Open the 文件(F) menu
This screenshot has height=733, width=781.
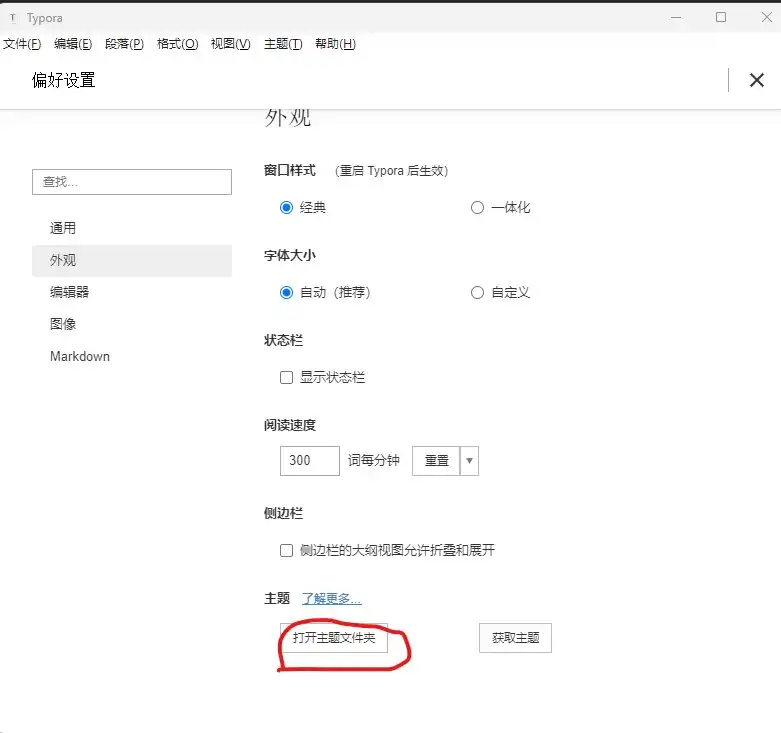[22, 44]
